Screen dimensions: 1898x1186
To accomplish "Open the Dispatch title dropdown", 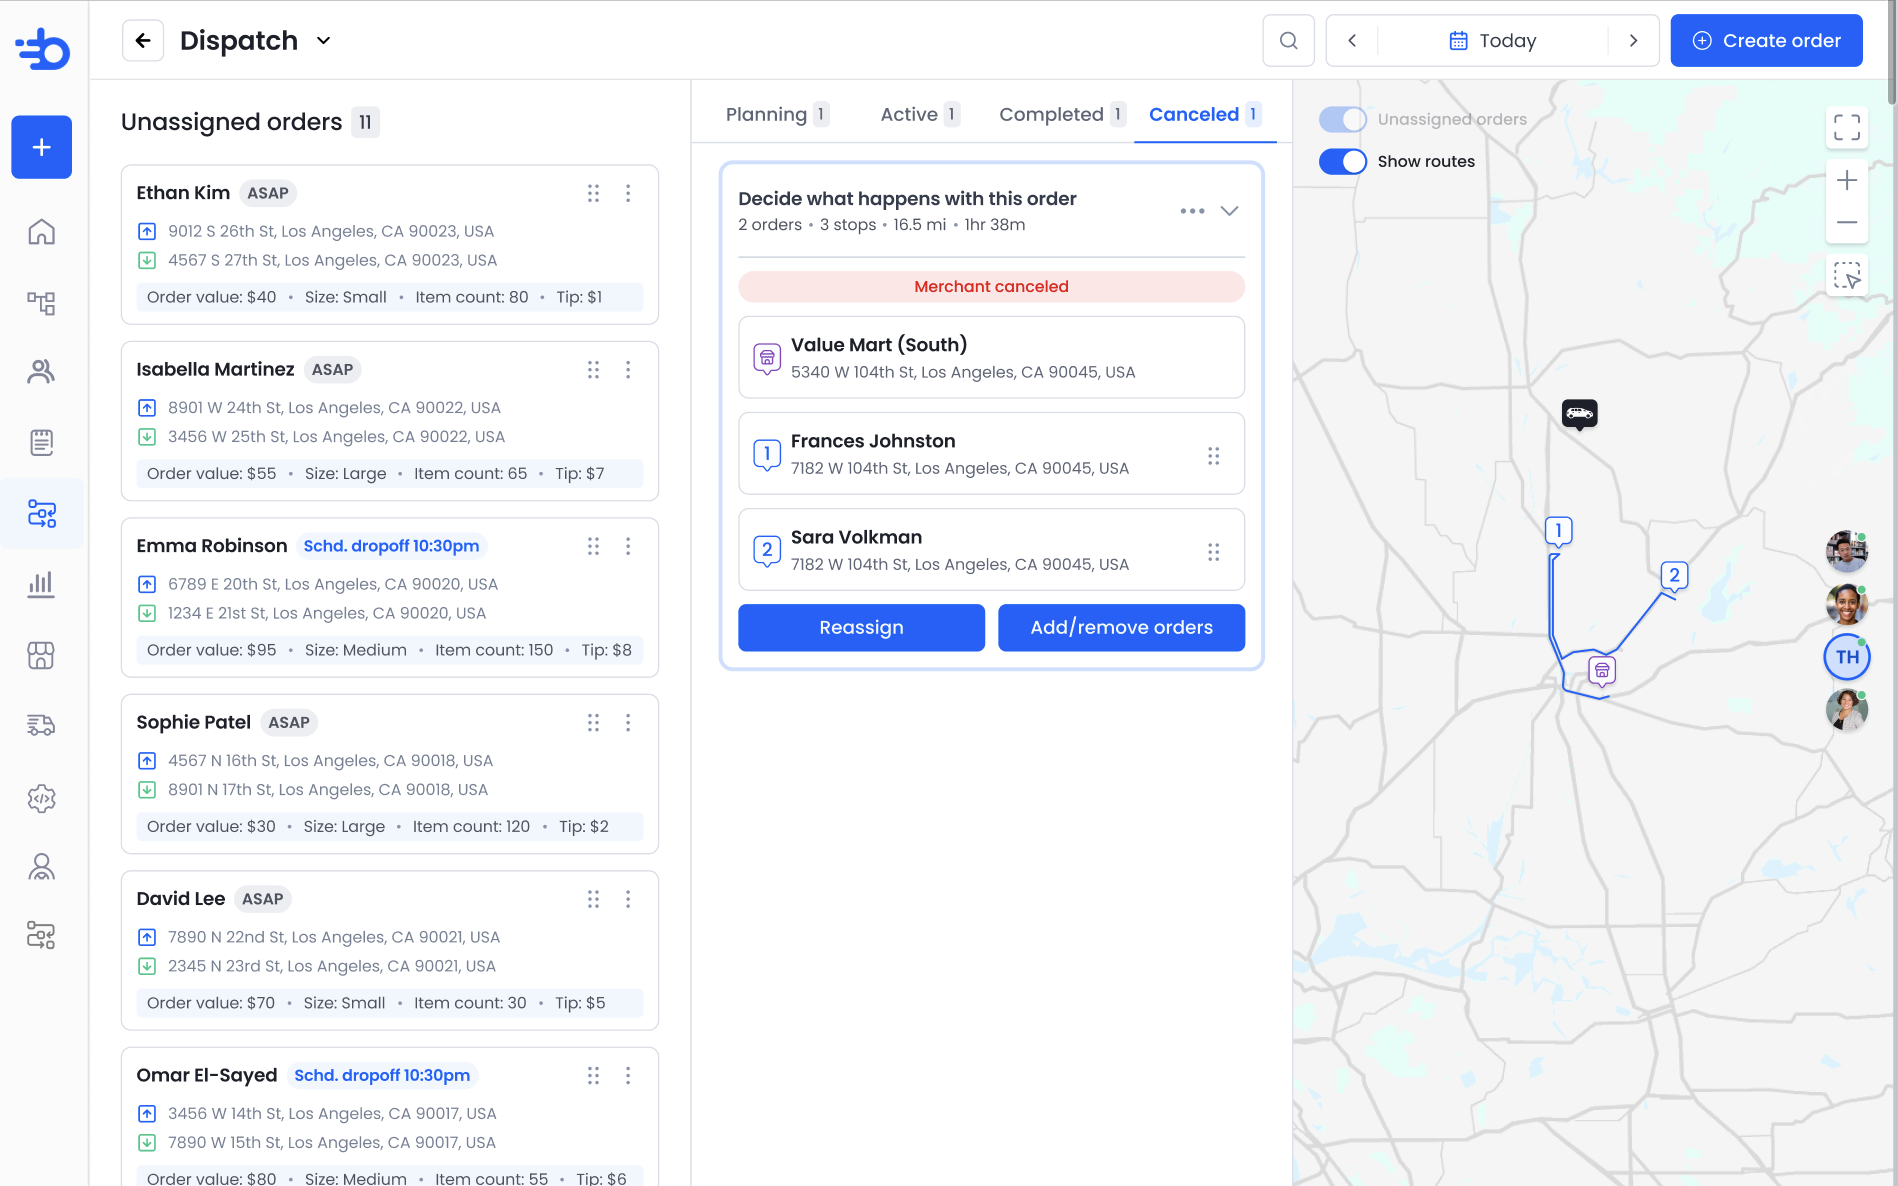I will tap(323, 41).
